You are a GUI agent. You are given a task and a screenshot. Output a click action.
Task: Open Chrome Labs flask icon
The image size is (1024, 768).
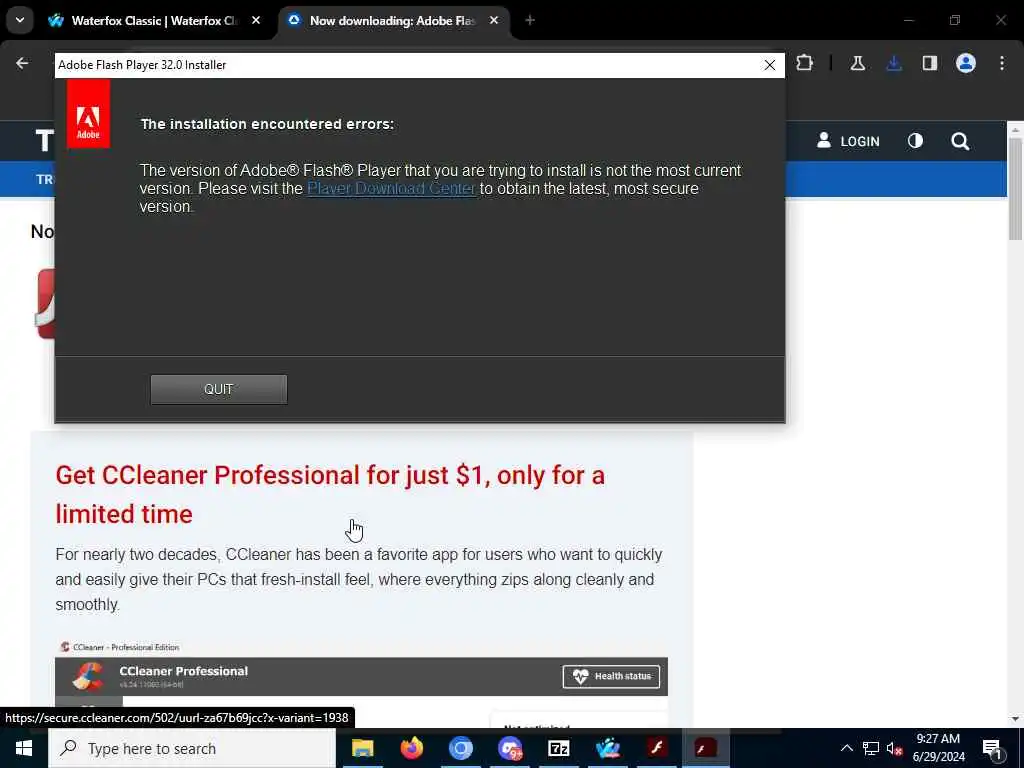(857, 63)
